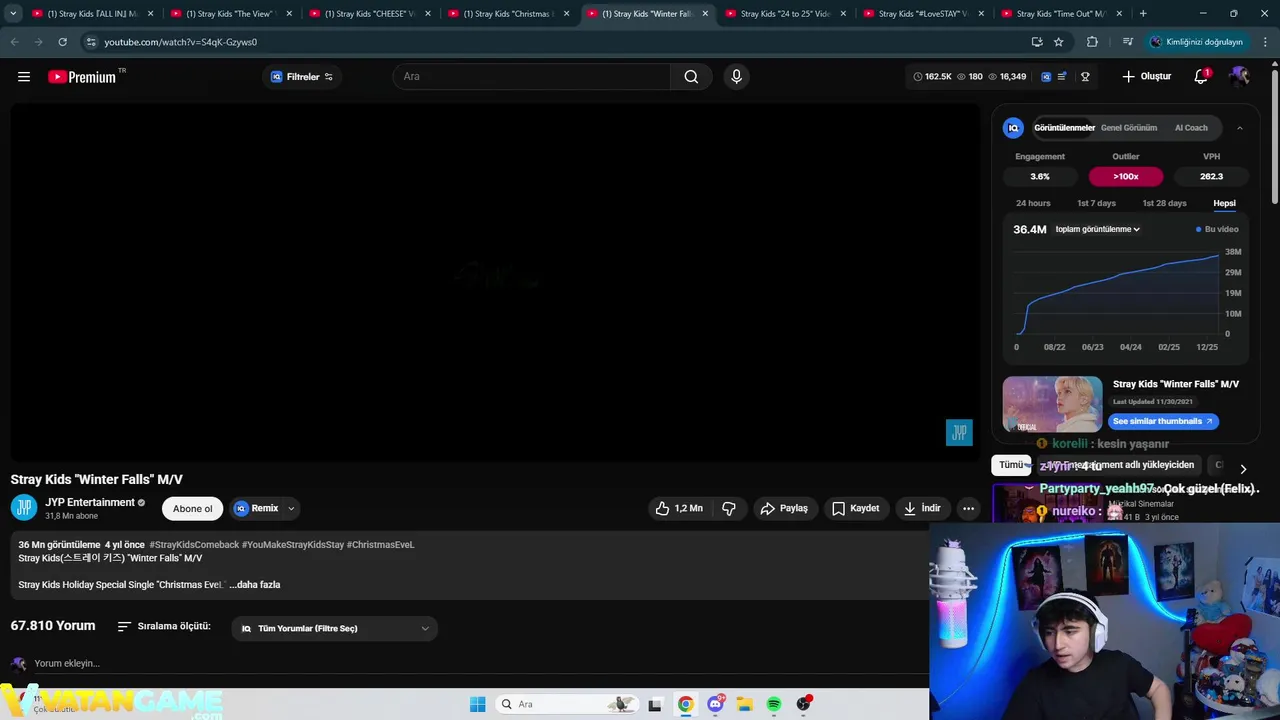Open the Chrome extensions puzzle icon

[1092, 42]
